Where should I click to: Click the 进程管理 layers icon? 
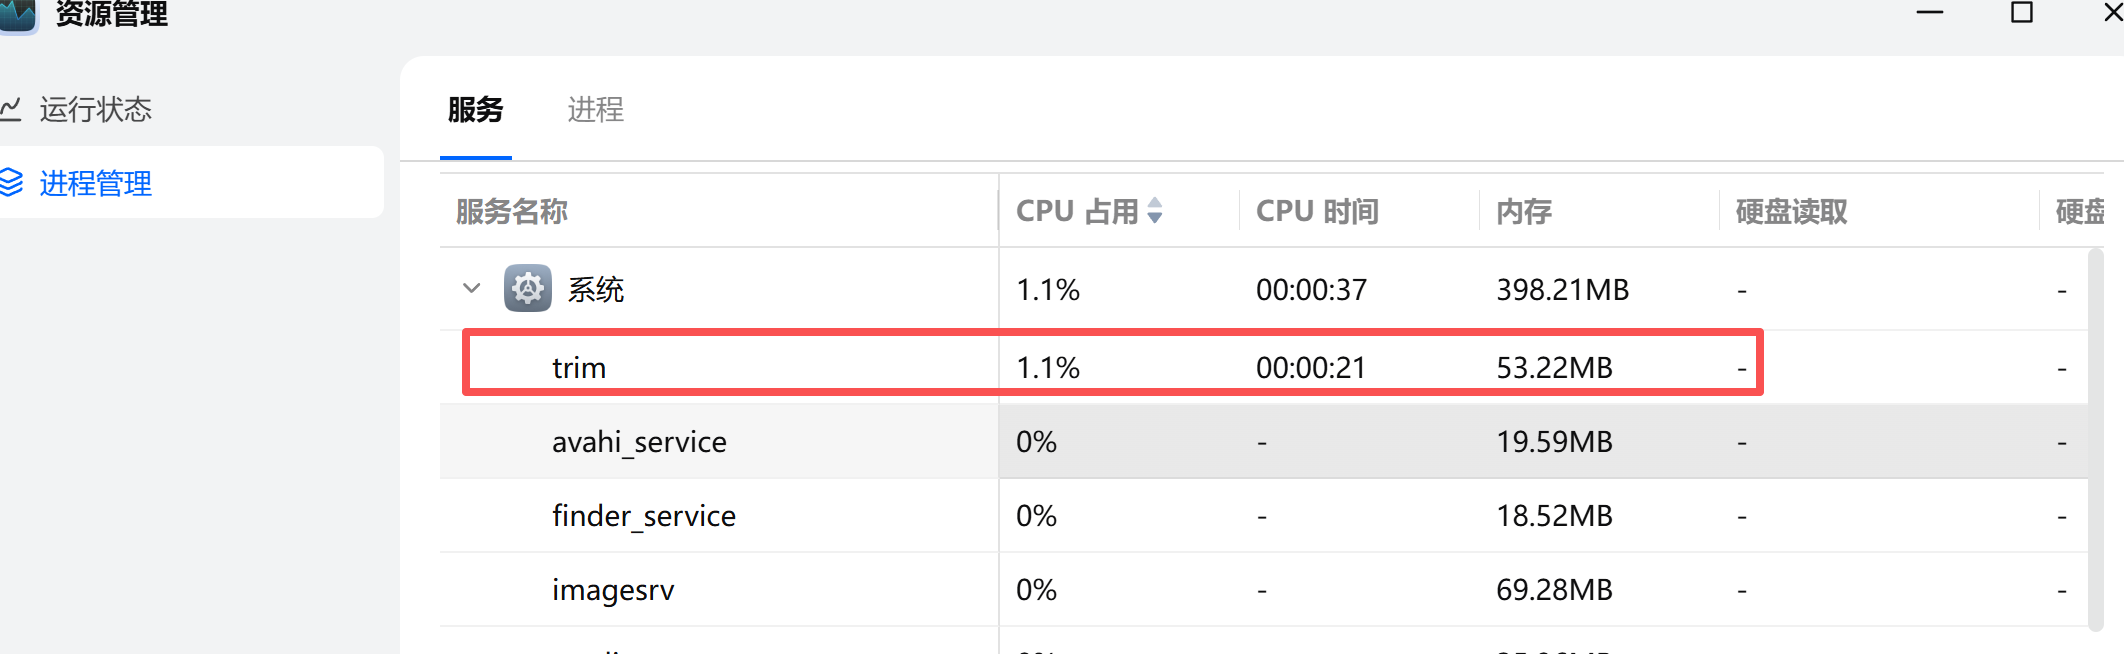point(11,183)
